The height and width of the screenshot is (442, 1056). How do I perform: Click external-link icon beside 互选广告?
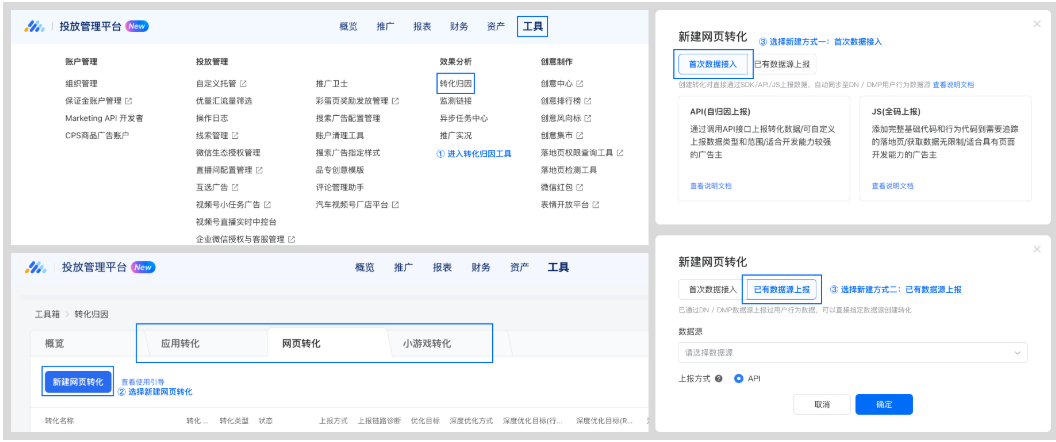coord(235,187)
